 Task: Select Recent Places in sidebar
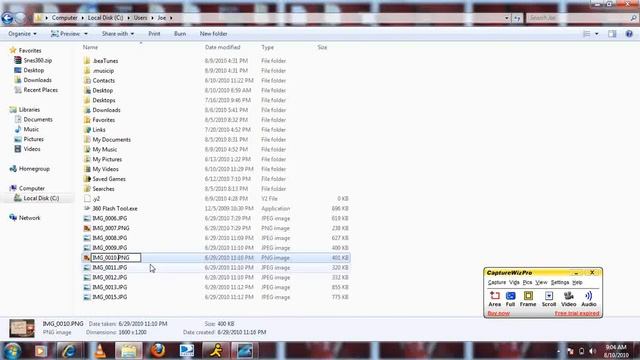pos(36,90)
